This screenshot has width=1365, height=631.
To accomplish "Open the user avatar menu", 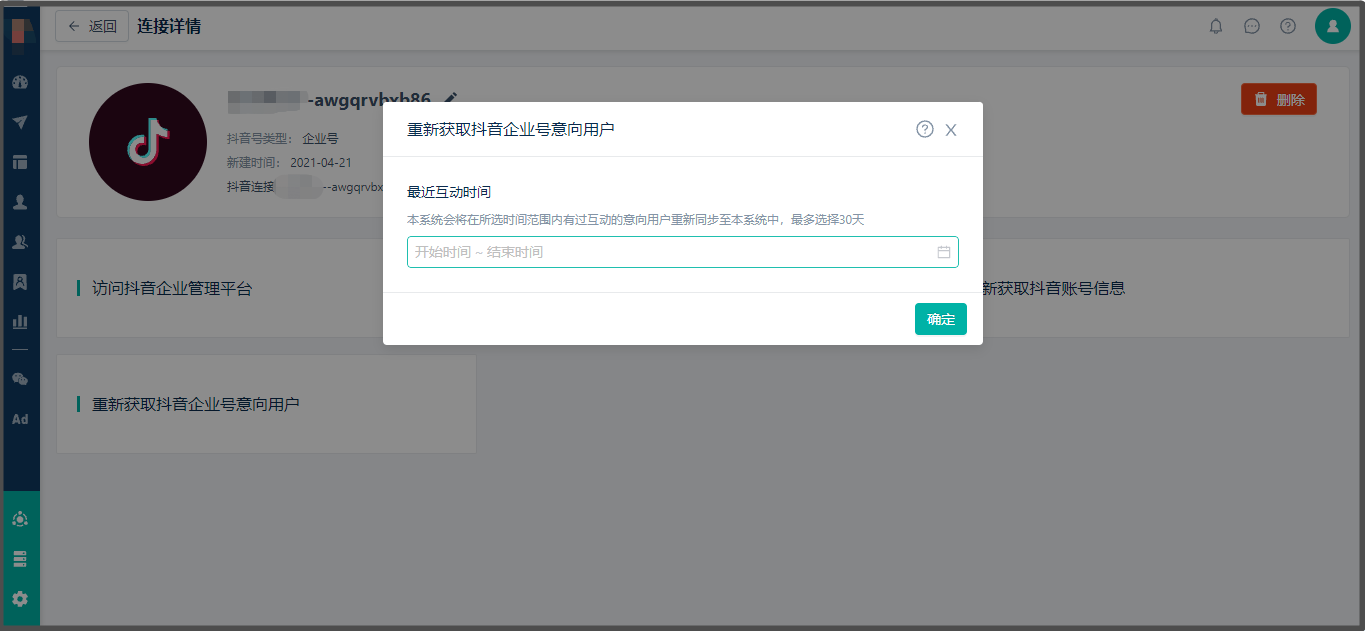I will click(x=1333, y=26).
